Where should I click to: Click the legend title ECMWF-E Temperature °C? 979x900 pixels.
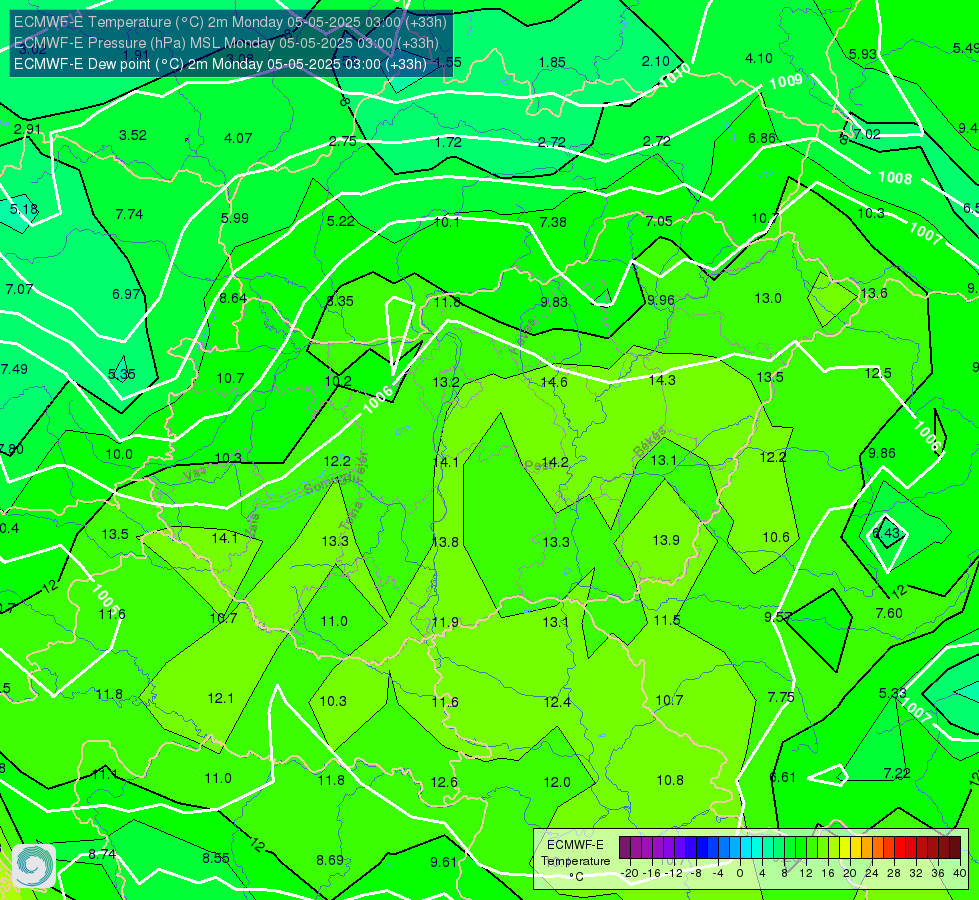tap(575, 861)
